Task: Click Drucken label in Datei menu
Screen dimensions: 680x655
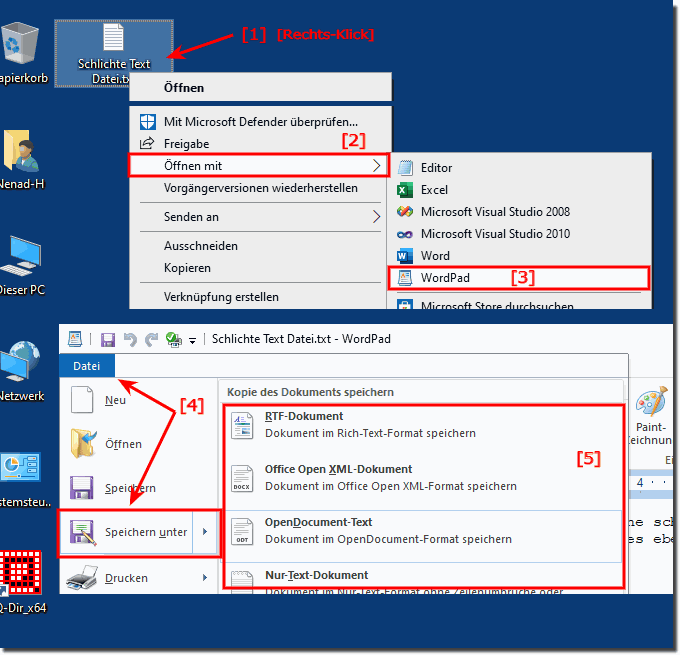Action: click(127, 578)
